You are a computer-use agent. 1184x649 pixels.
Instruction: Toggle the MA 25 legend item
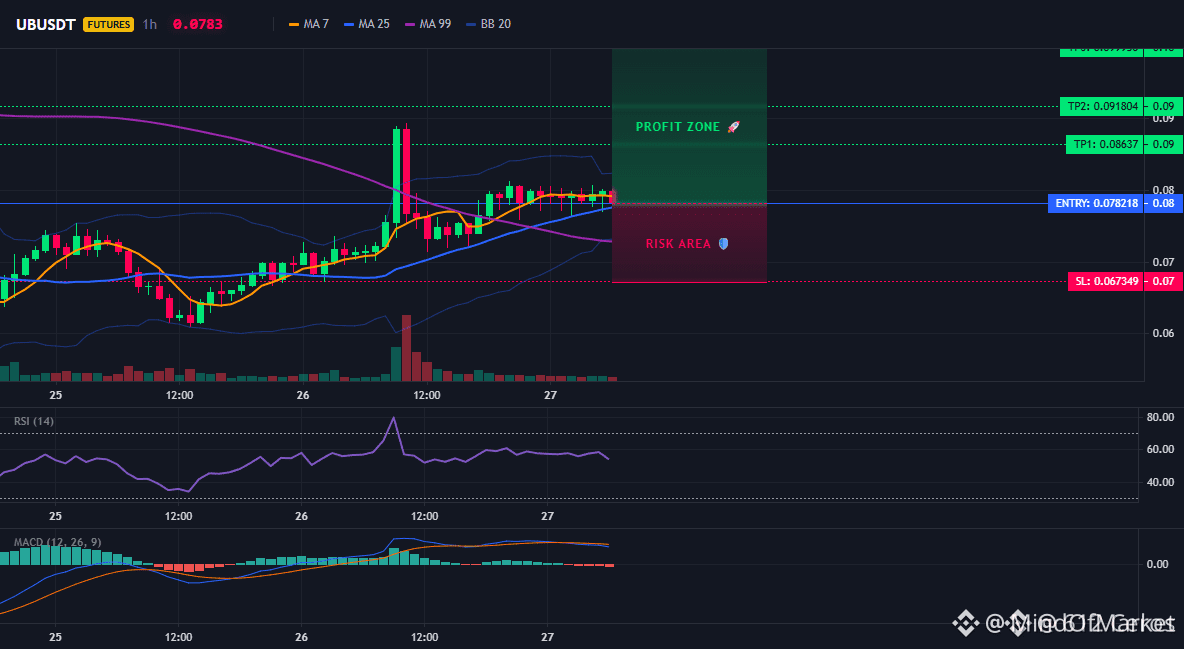click(367, 24)
